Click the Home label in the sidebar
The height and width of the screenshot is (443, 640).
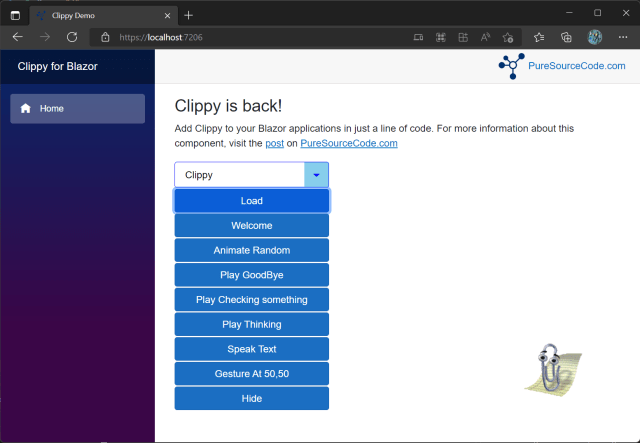pos(52,109)
